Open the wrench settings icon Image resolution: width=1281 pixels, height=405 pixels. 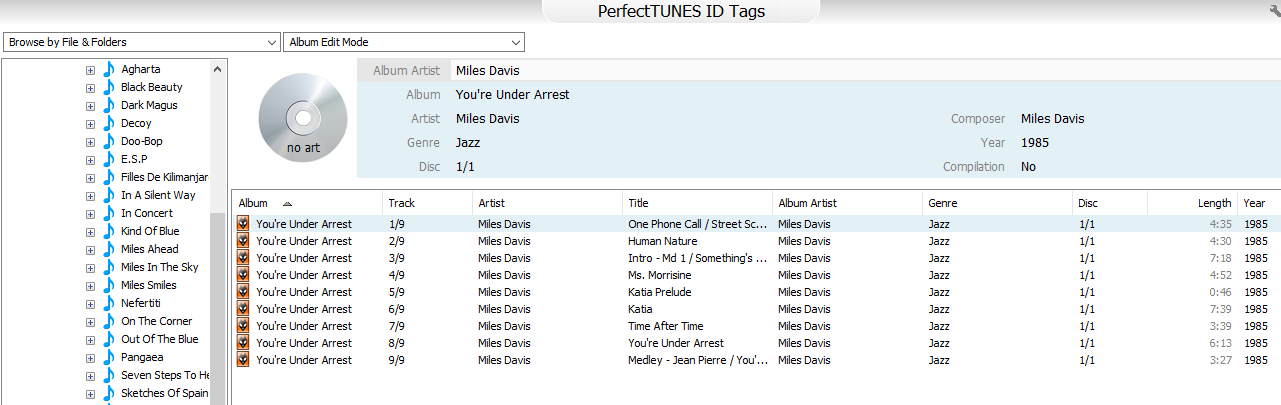click(x=1274, y=9)
